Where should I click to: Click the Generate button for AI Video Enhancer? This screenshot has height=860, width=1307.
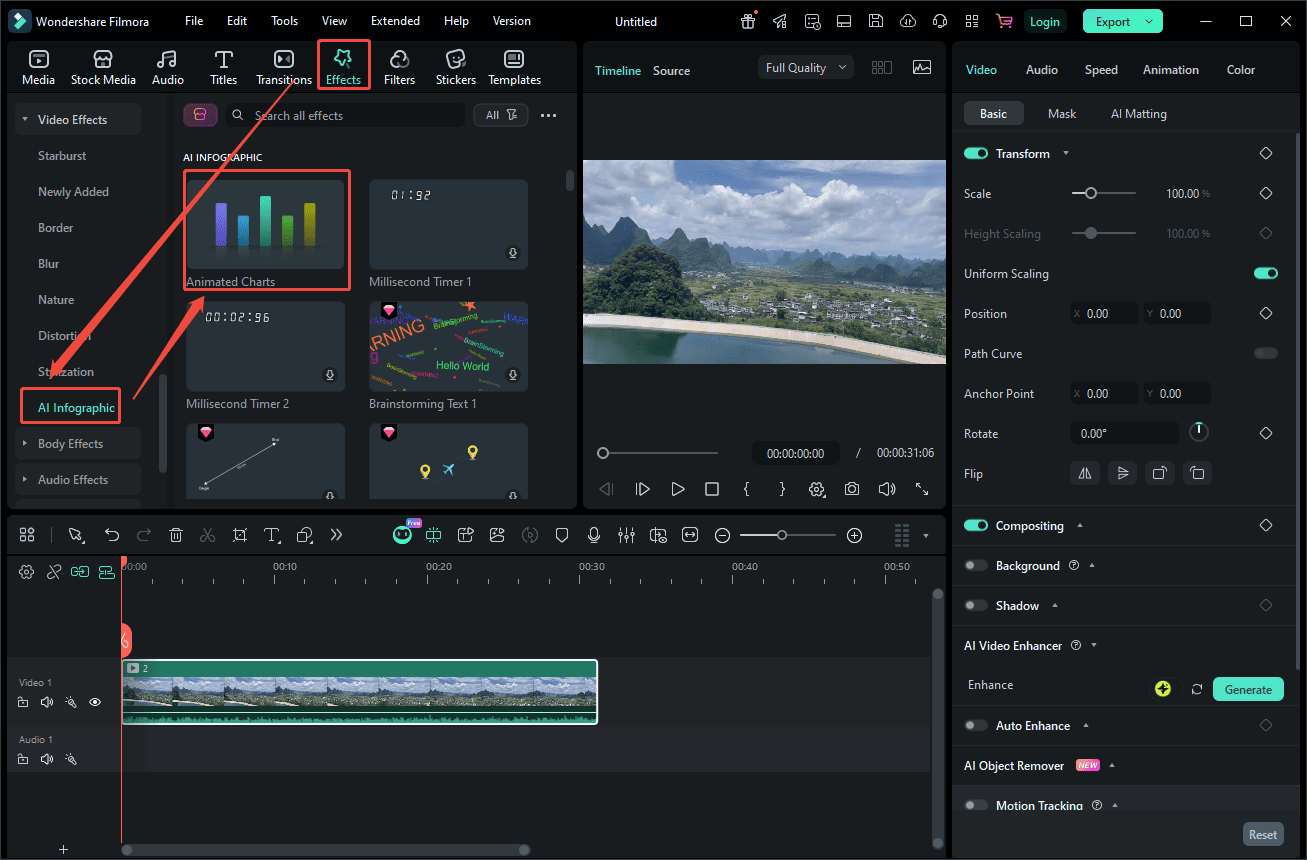1248,689
